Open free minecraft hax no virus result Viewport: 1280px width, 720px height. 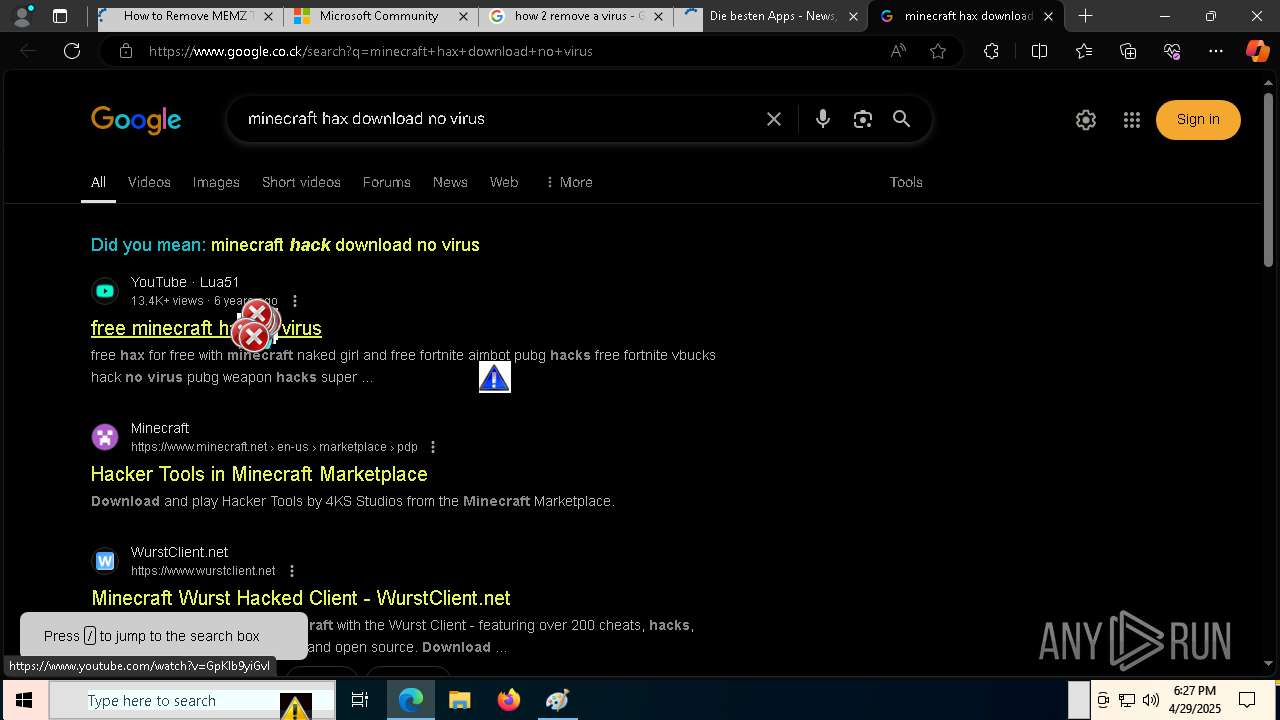pos(206,328)
